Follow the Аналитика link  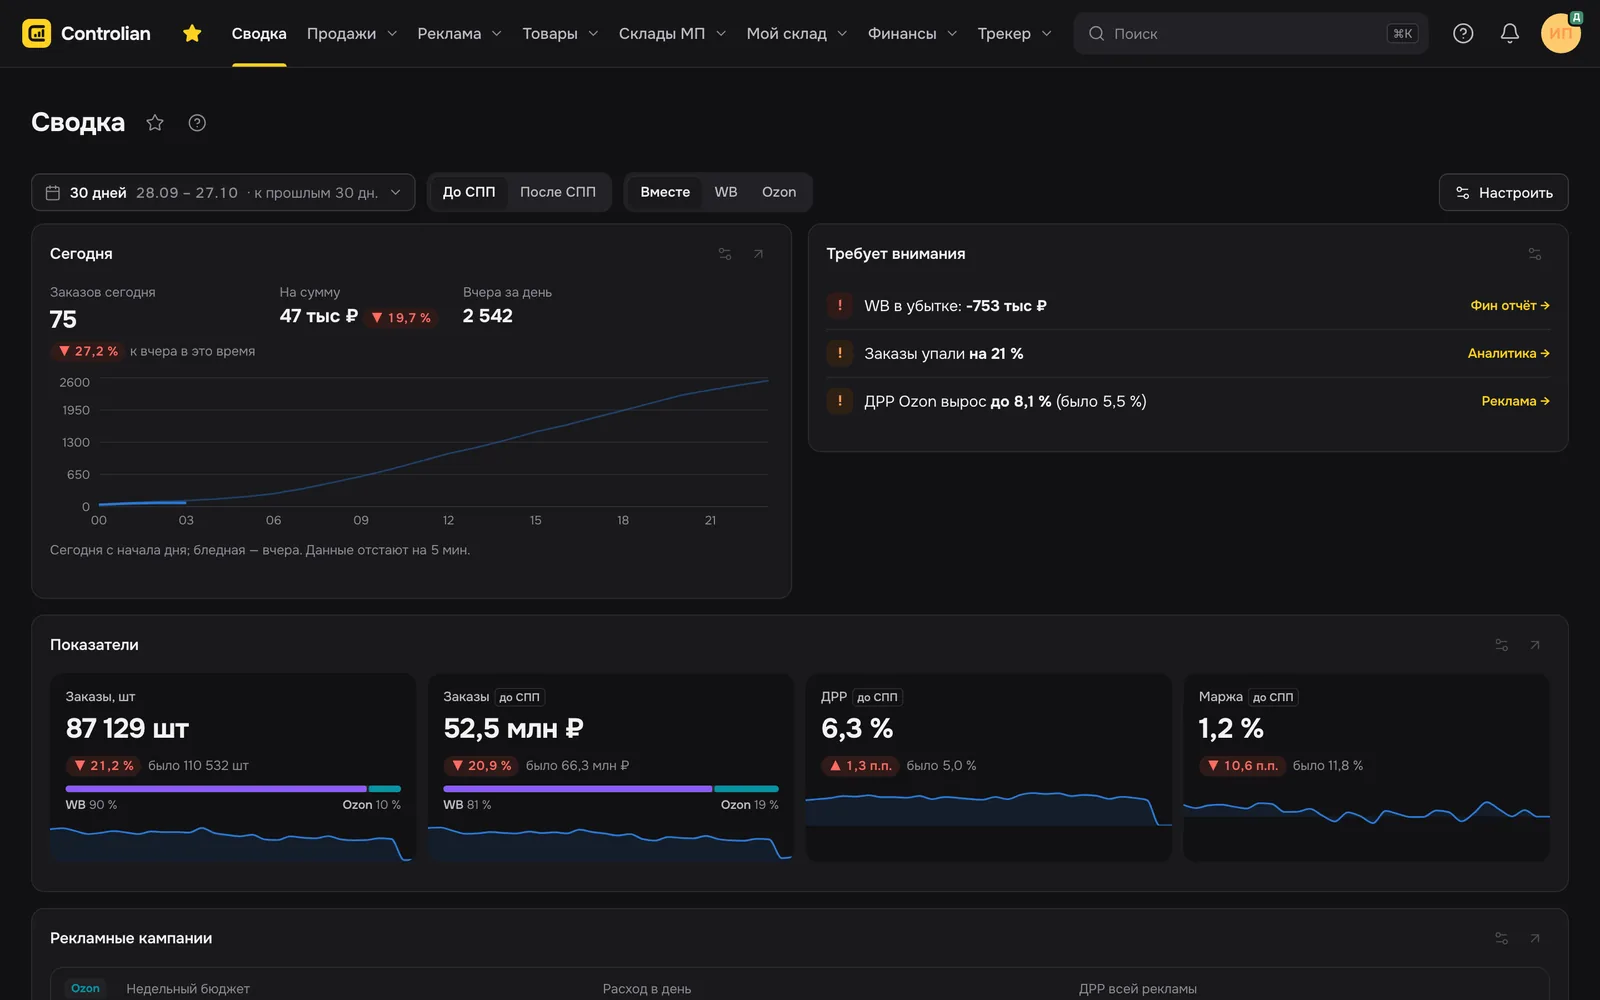pos(1509,353)
